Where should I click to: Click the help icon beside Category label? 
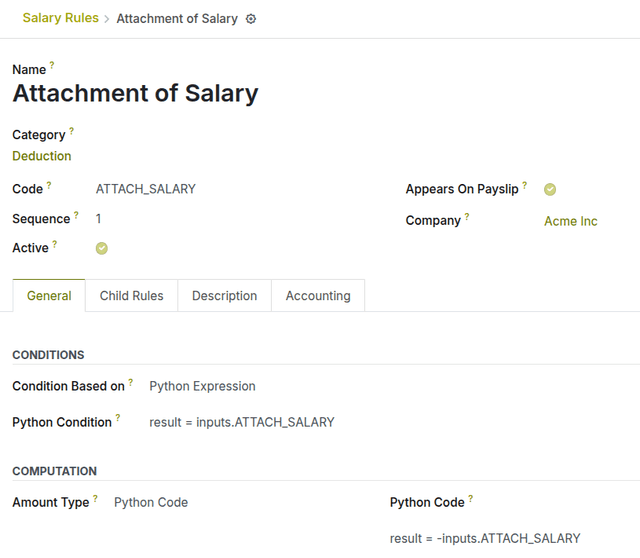click(71, 131)
